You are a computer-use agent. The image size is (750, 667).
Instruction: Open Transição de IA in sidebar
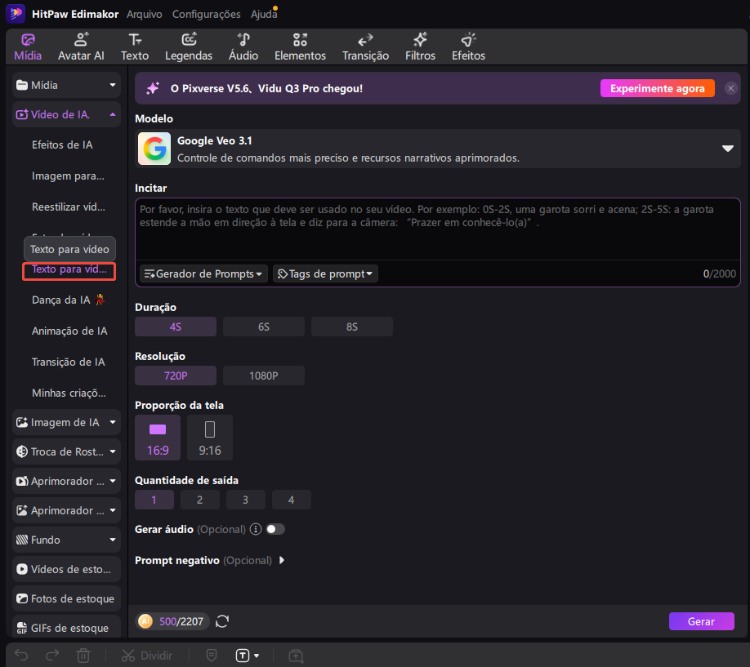point(68,362)
